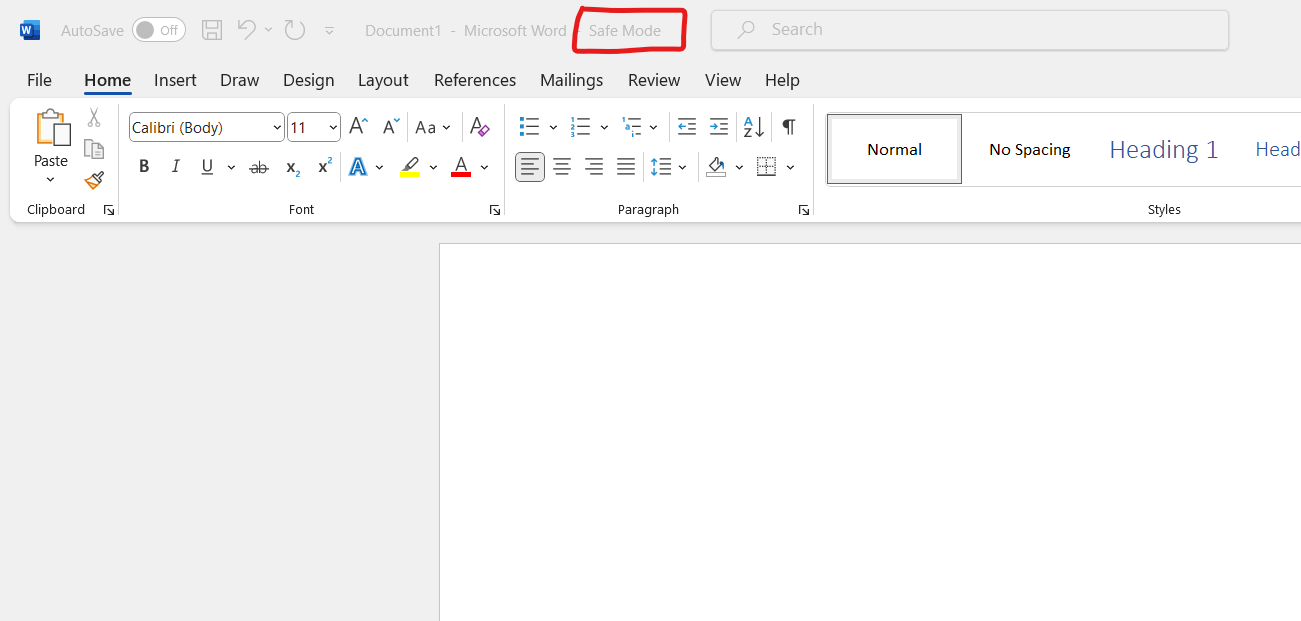Toggle underline formatting
This screenshot has width=1301, height=621.
pos(207,167)
